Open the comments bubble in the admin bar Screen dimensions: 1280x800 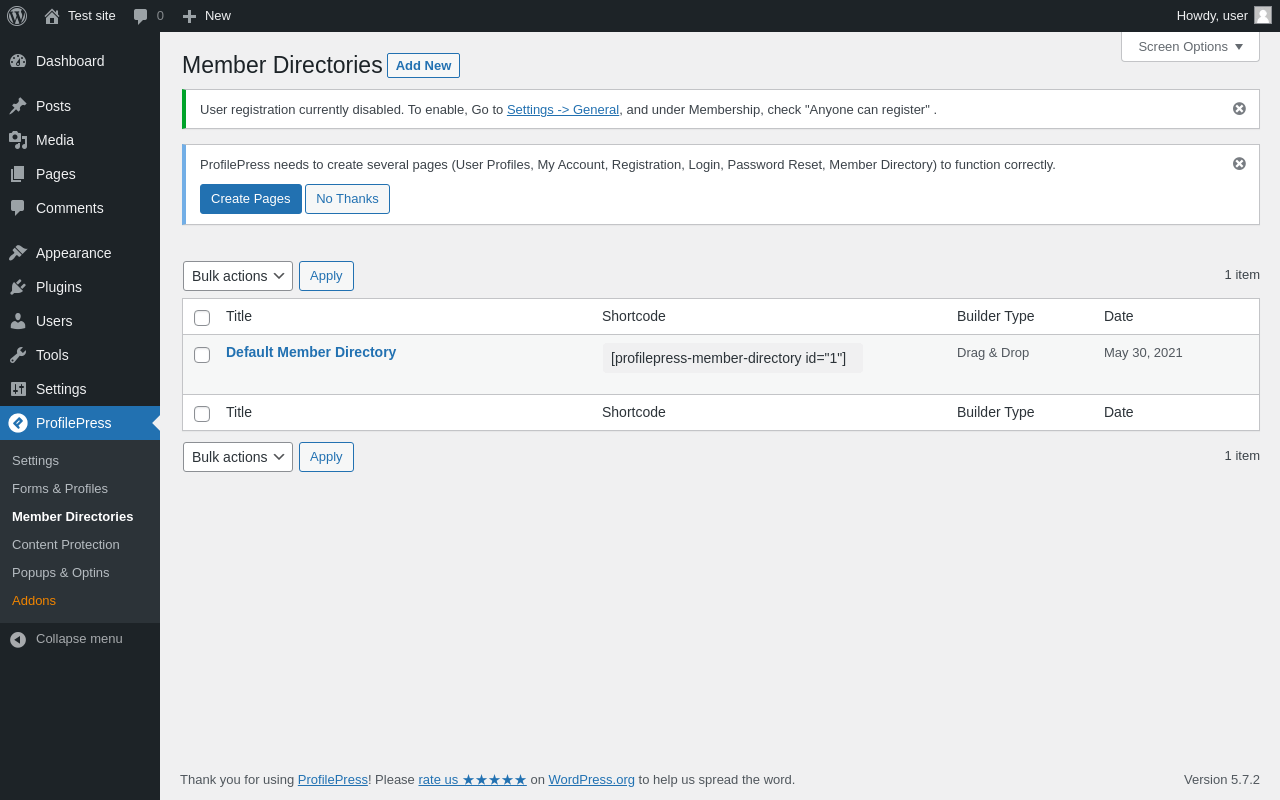coord(141,16)
